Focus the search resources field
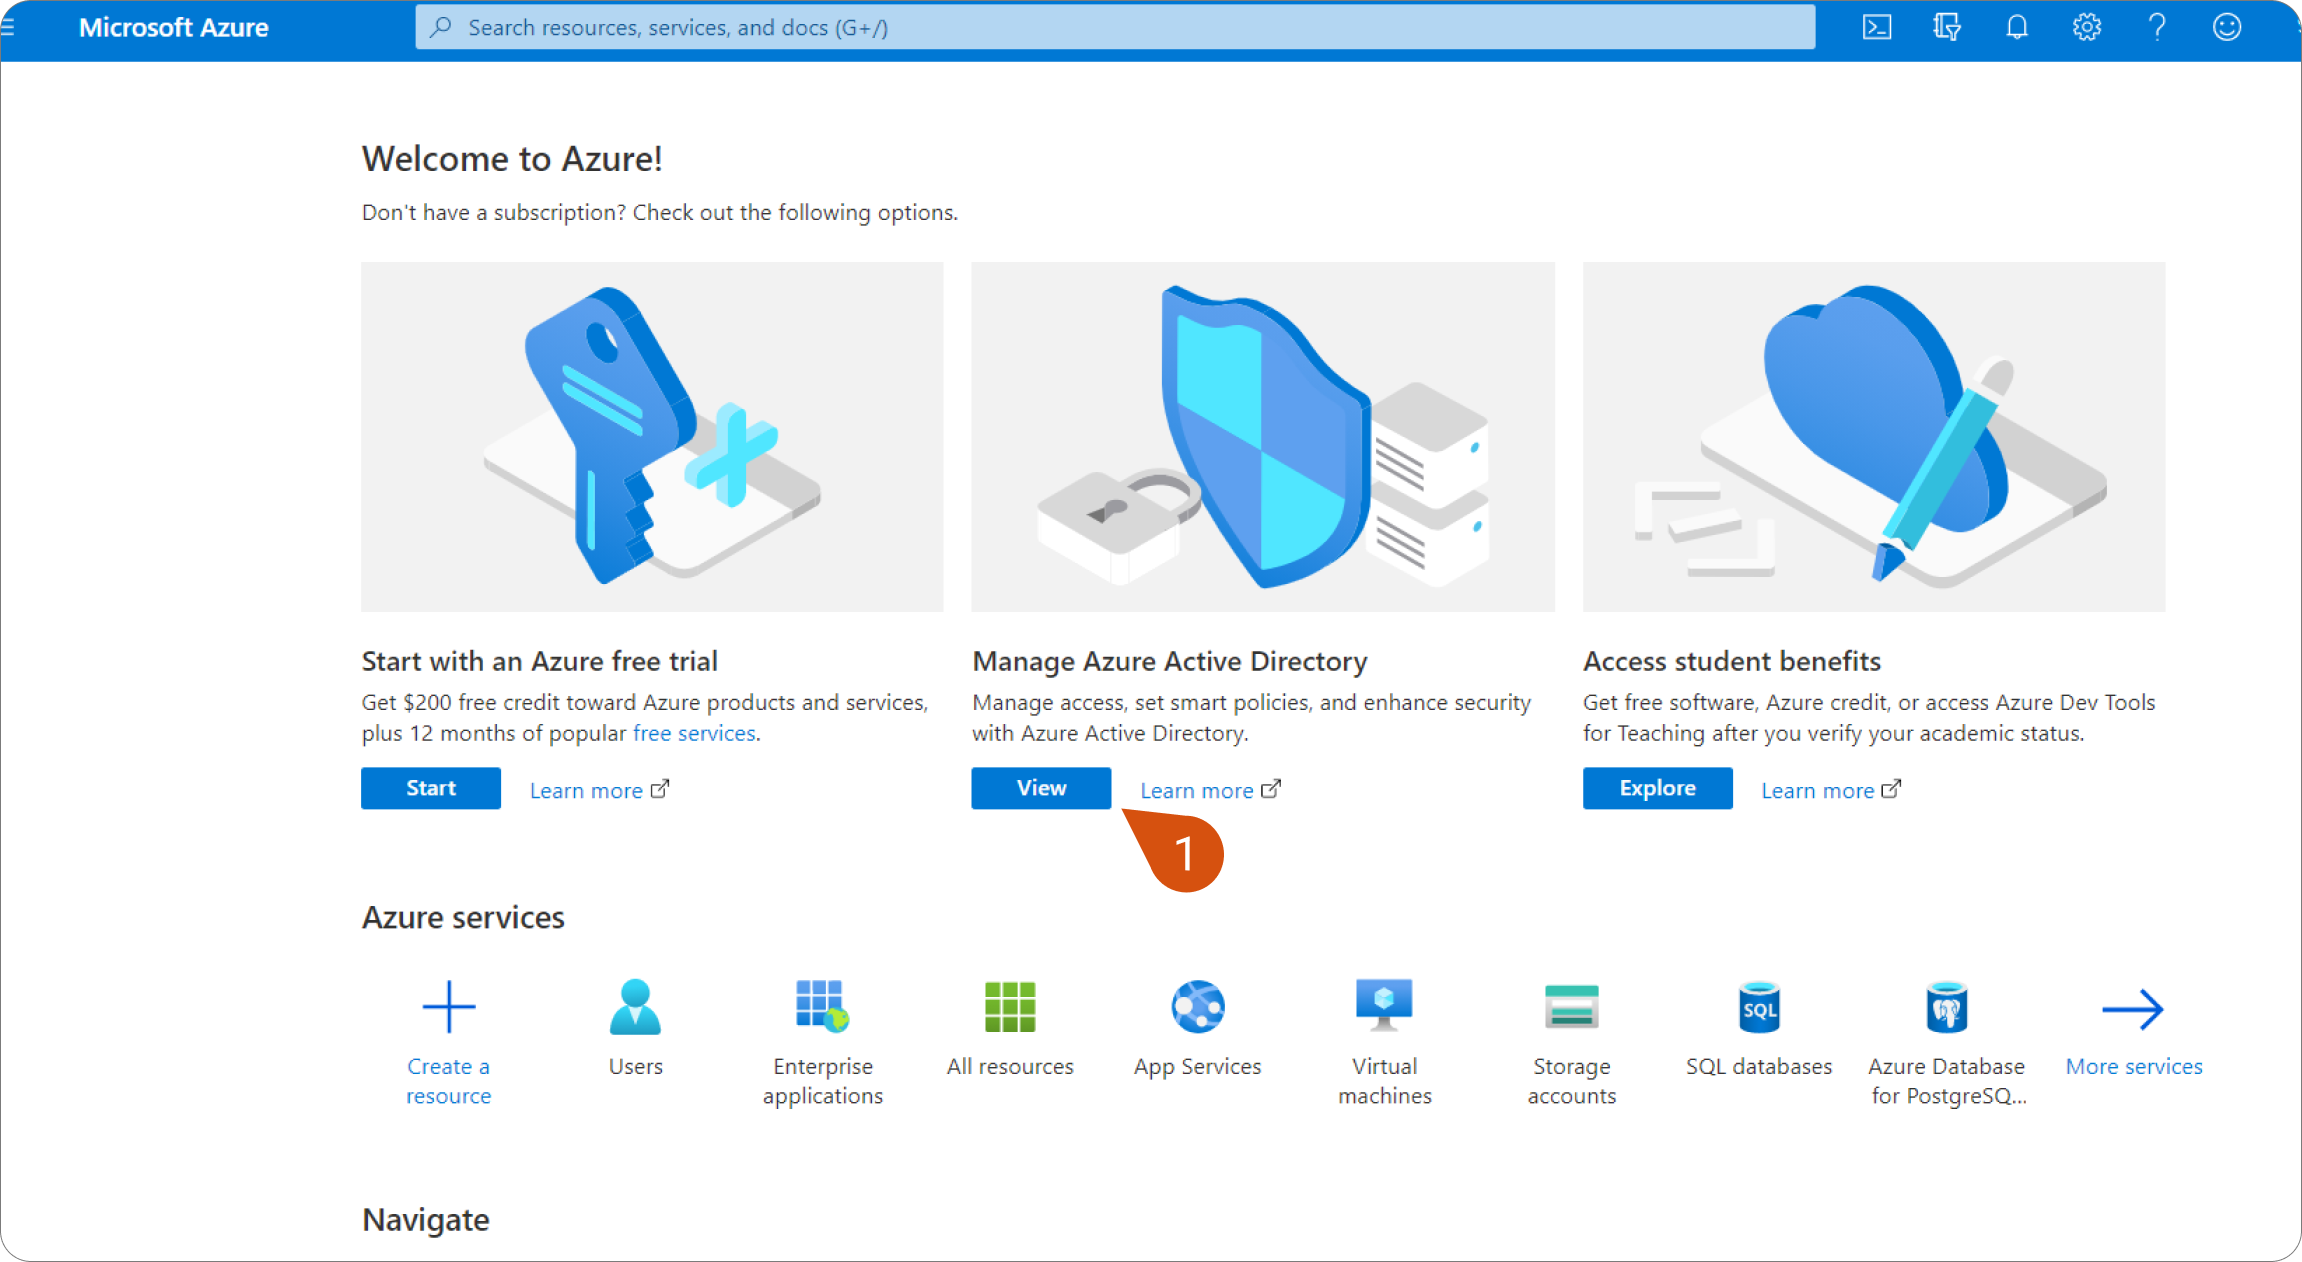Screen dimensions: 2302x1262 [x=1115, y=27]
